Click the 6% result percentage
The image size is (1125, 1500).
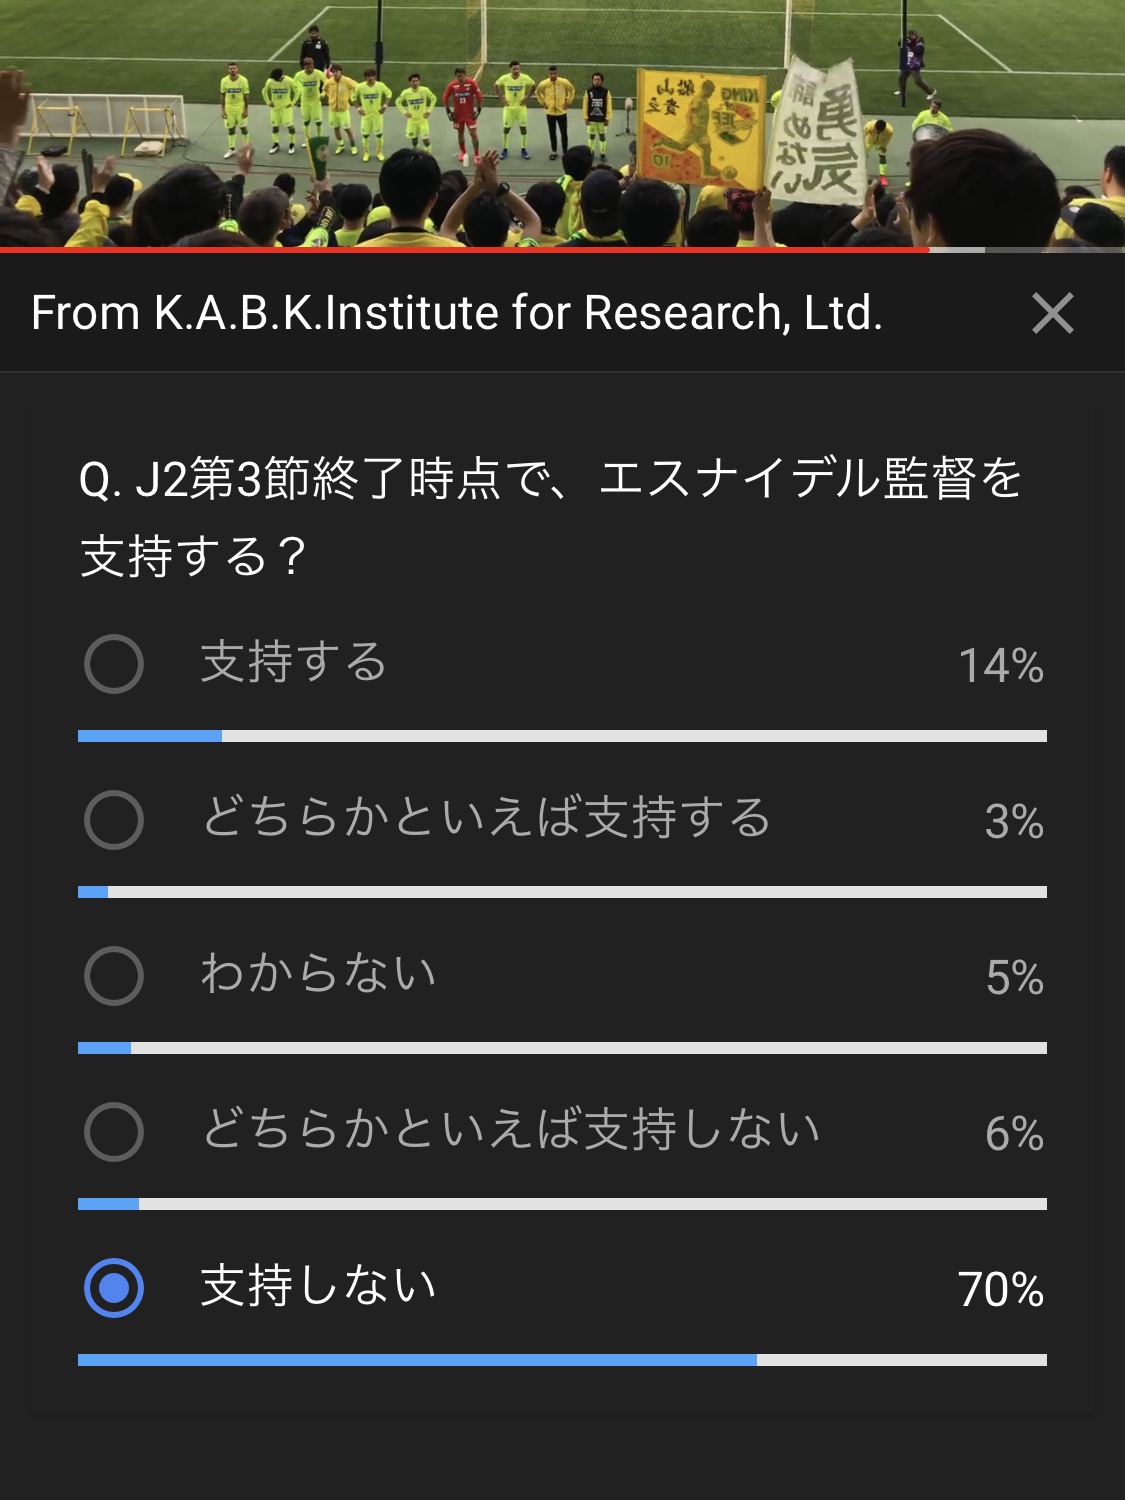[x=1013, y=1134]
